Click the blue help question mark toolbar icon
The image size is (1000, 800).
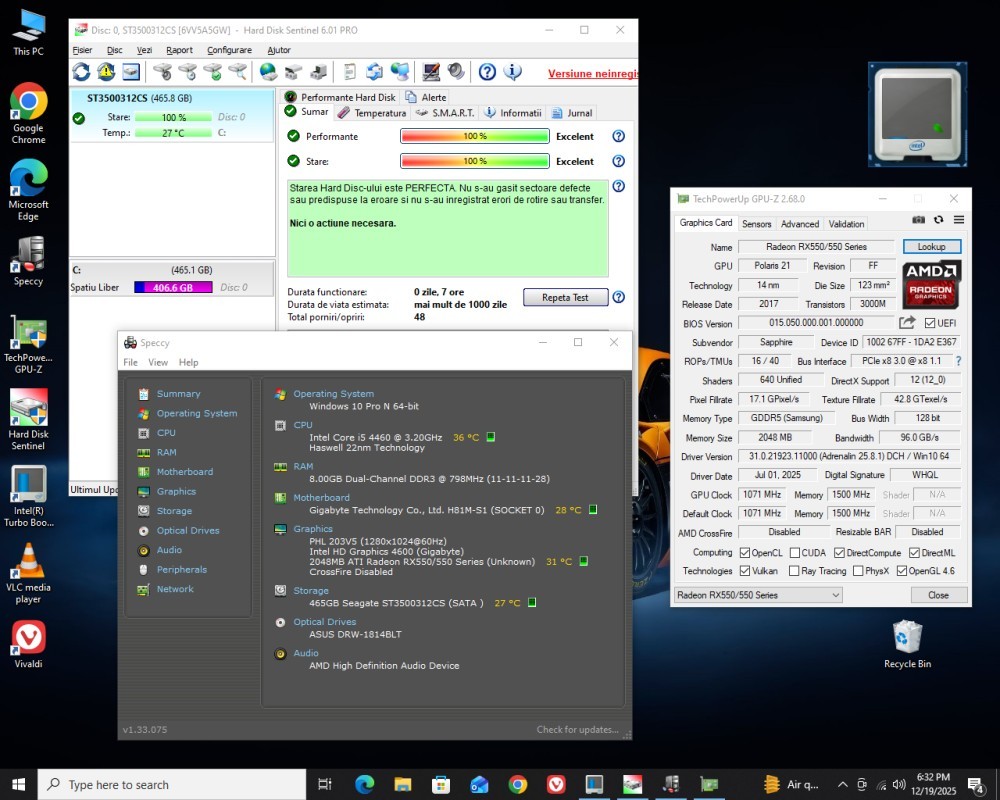pyautogui.click(x=487, y=72)
